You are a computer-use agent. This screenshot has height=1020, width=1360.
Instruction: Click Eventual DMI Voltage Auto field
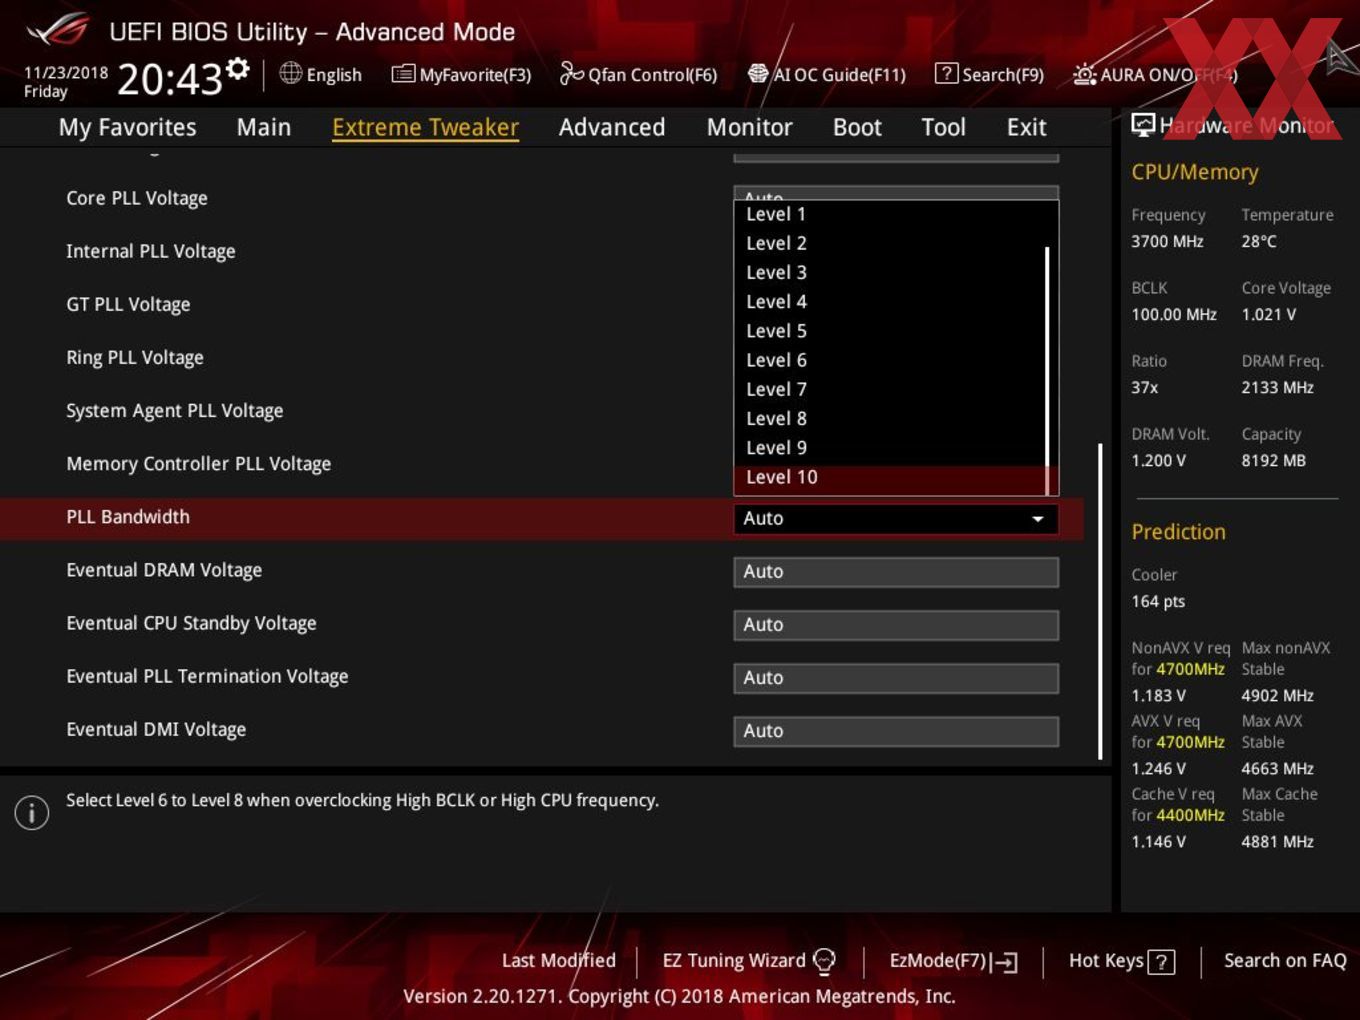896,731
